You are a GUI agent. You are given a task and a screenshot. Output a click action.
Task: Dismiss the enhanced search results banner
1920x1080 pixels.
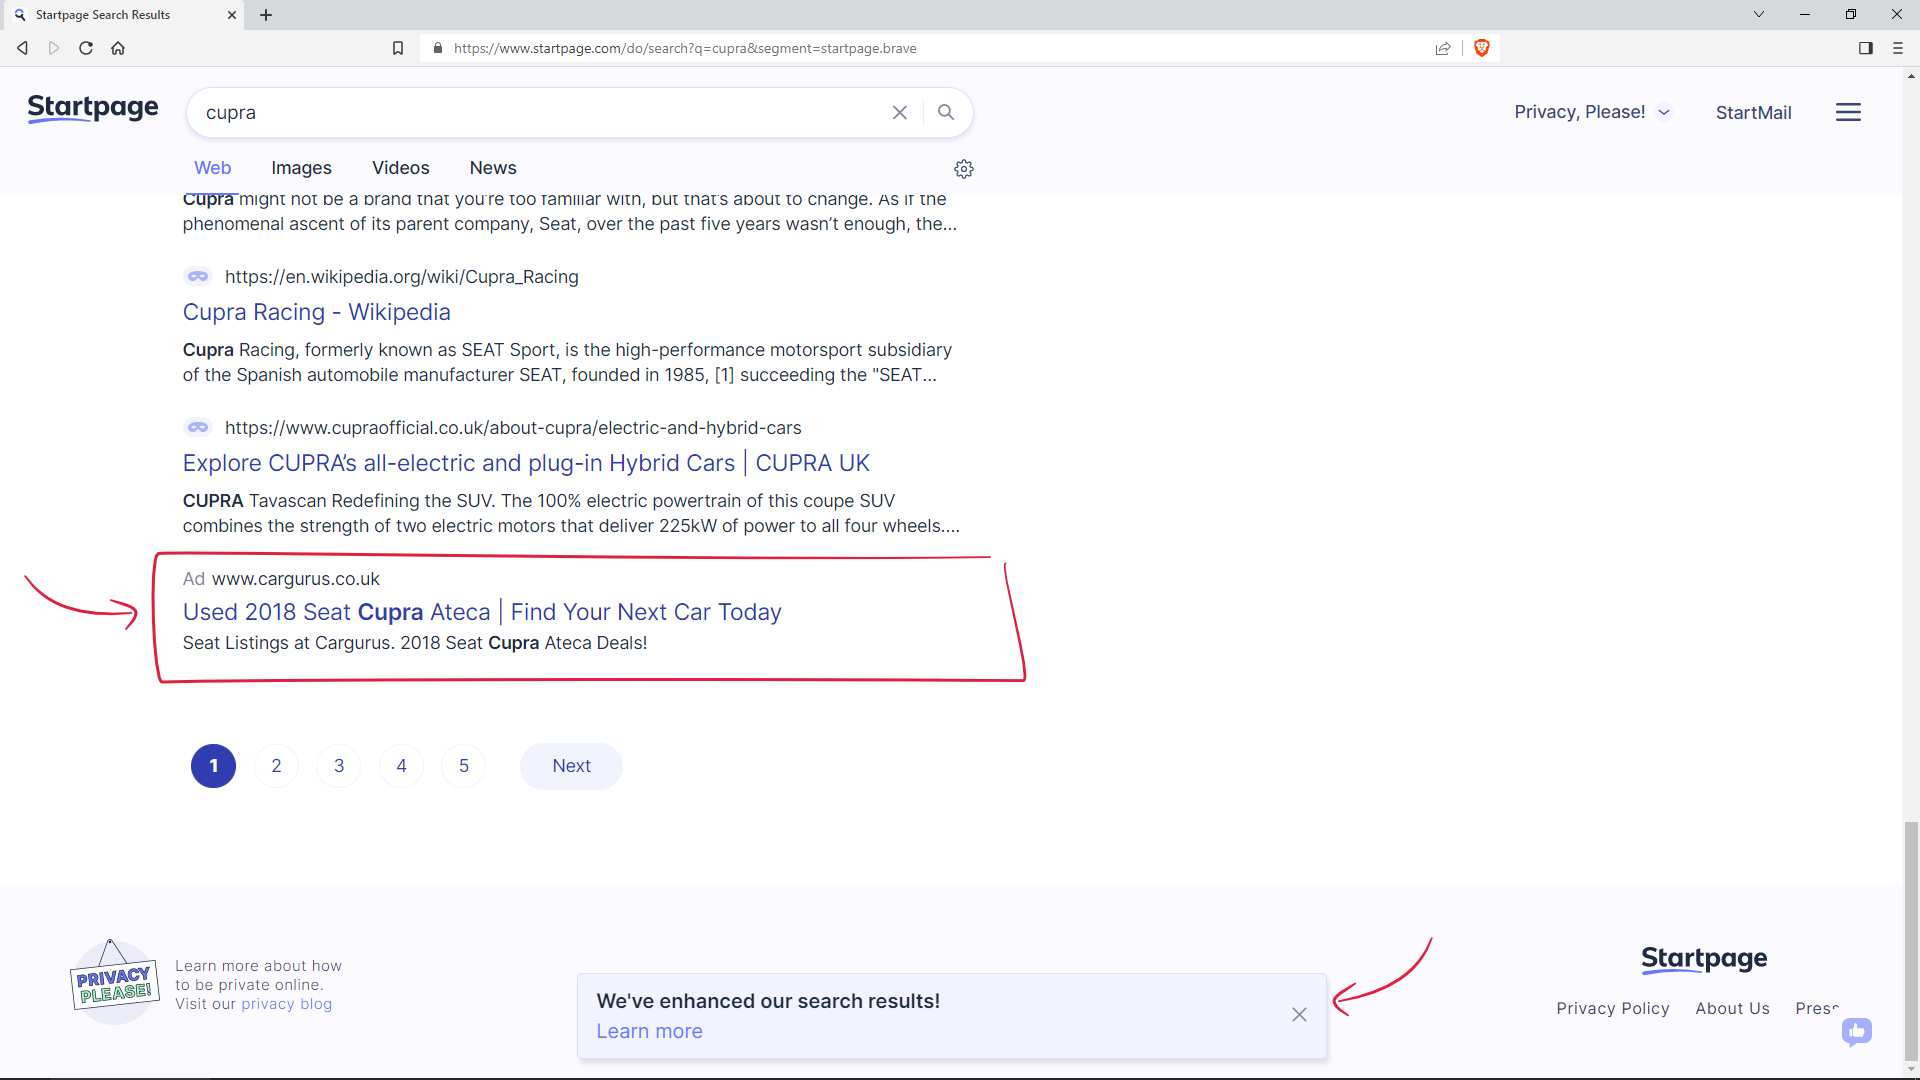(x=1299, y=1014)
